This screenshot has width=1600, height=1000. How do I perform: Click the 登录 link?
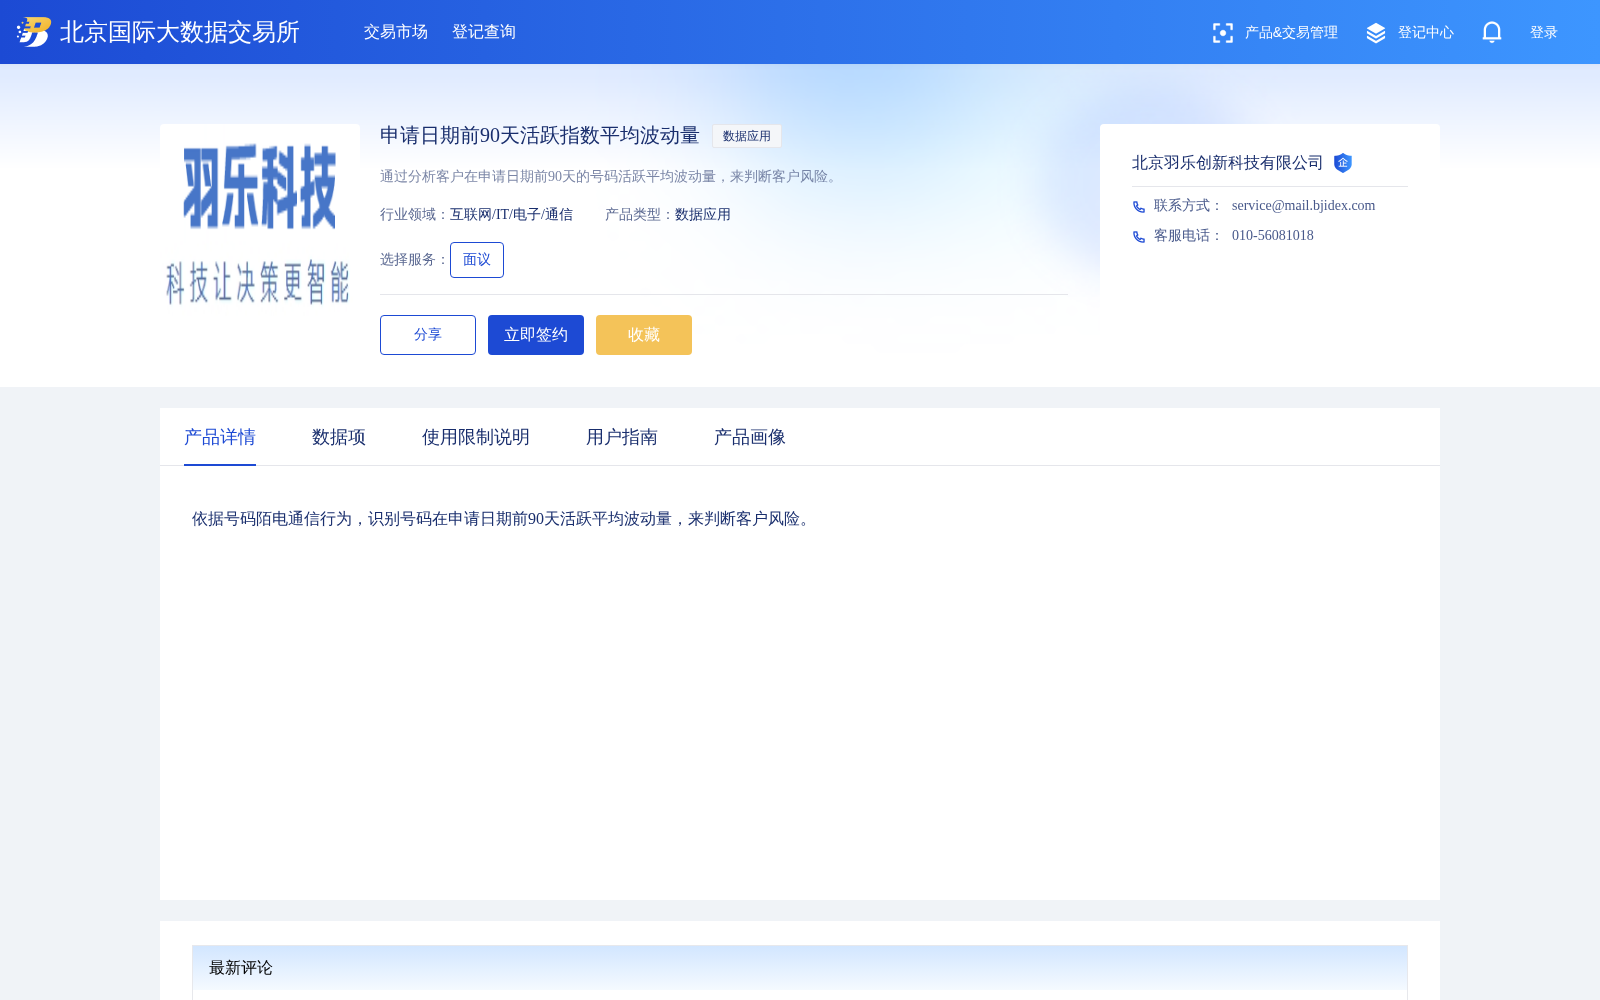point(1544,33)
